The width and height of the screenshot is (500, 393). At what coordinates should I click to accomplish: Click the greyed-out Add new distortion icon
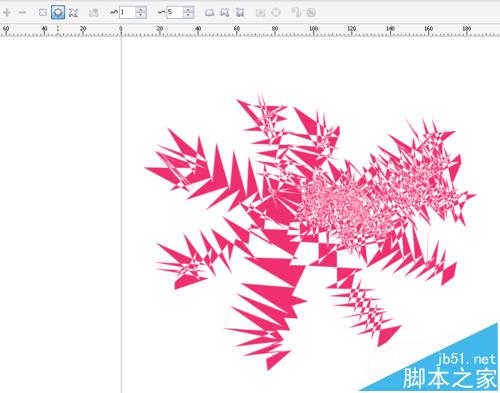tap(94, 13)
